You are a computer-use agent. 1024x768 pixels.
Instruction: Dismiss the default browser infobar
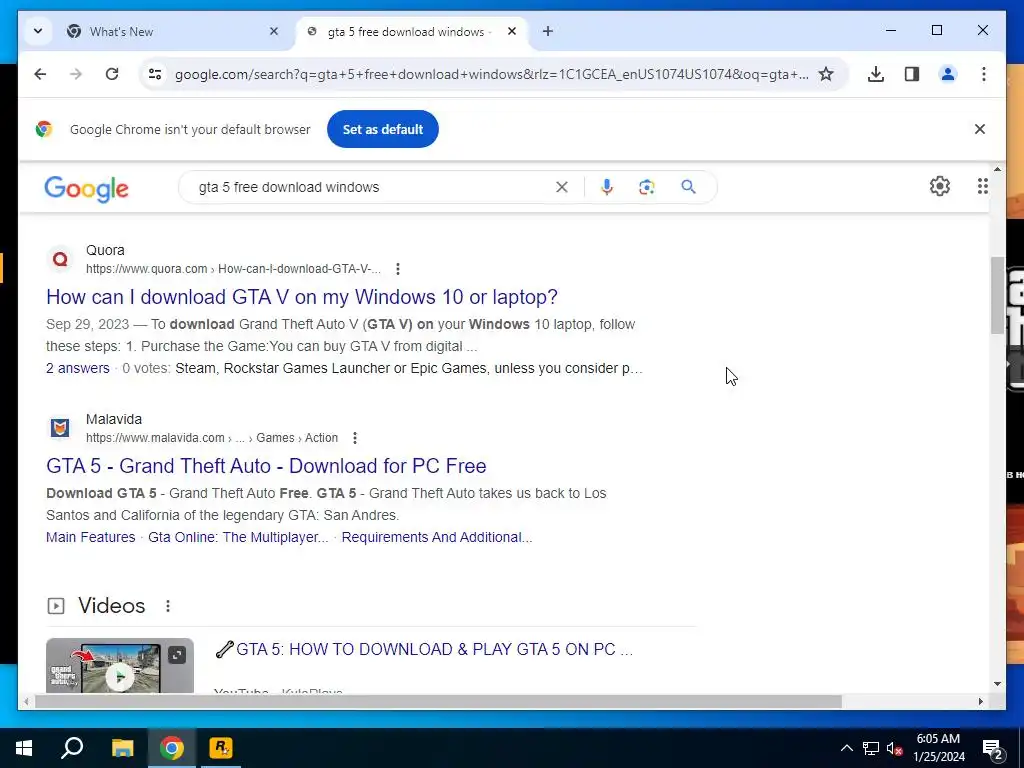[980, 129]
